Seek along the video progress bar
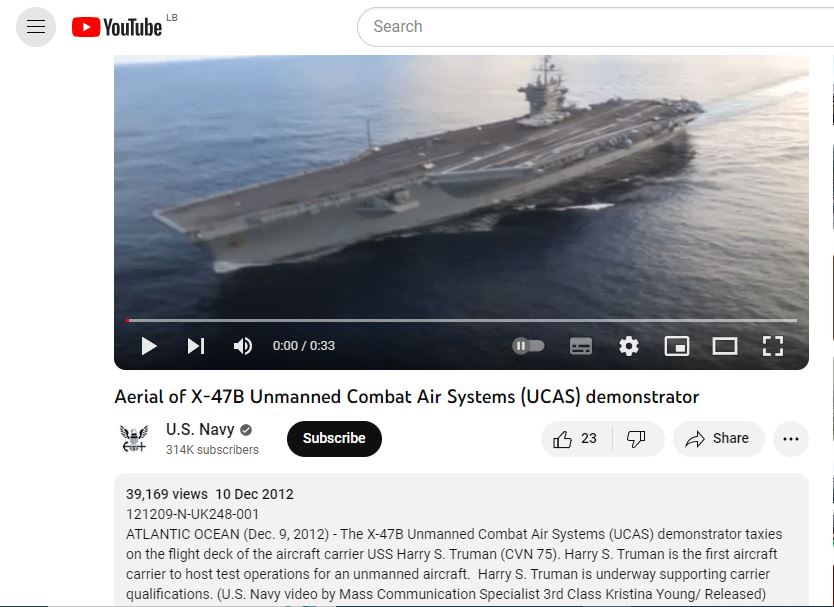The width and height of the screenshot is (834, 607). click(x=462, y=320)
